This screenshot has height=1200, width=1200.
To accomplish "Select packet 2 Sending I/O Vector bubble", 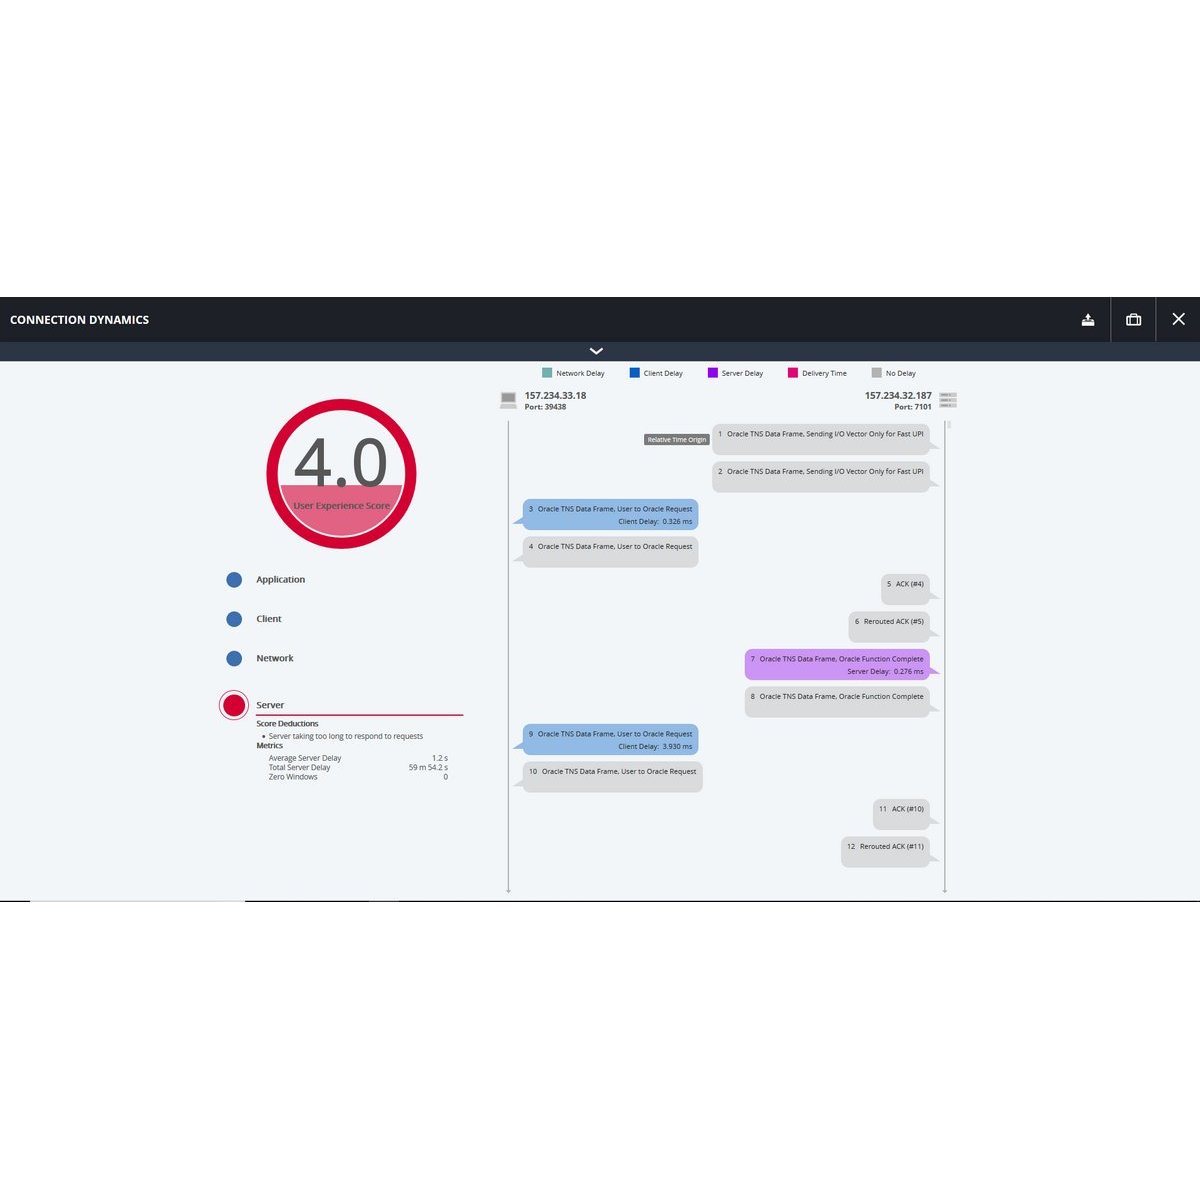I will tap(821, 477).
